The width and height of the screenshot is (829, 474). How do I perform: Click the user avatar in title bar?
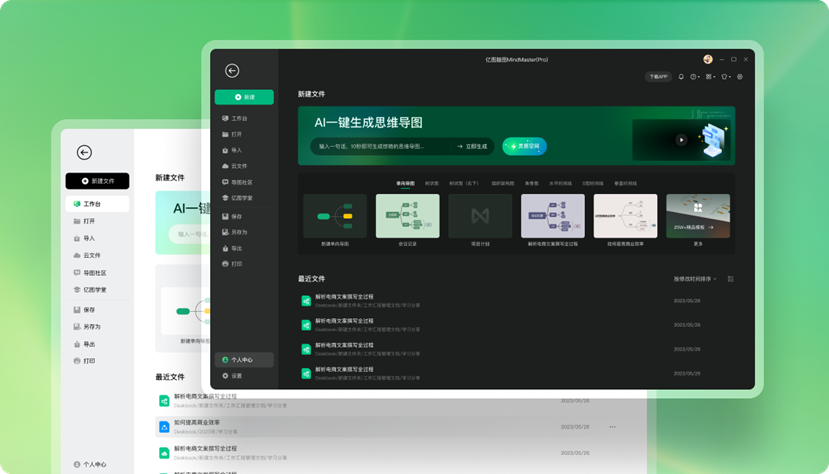[x=708, y=60]
